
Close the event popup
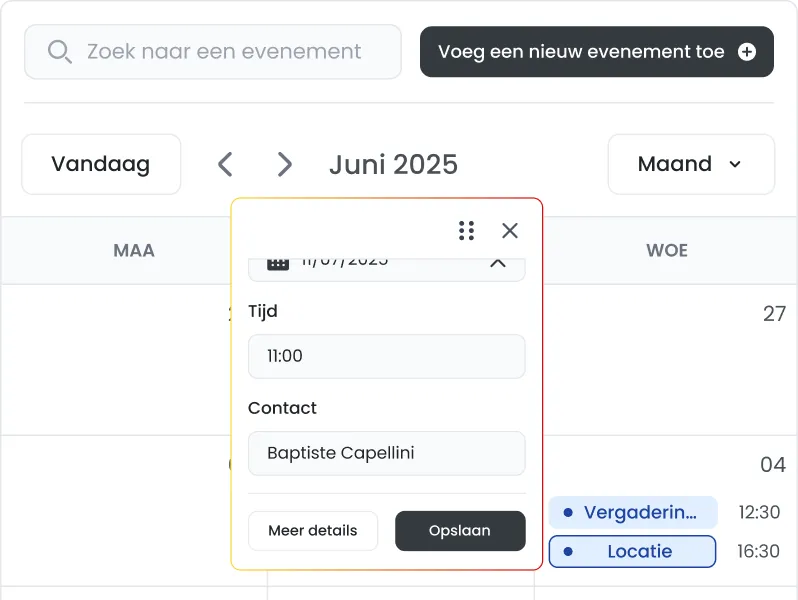coord(509,231)
